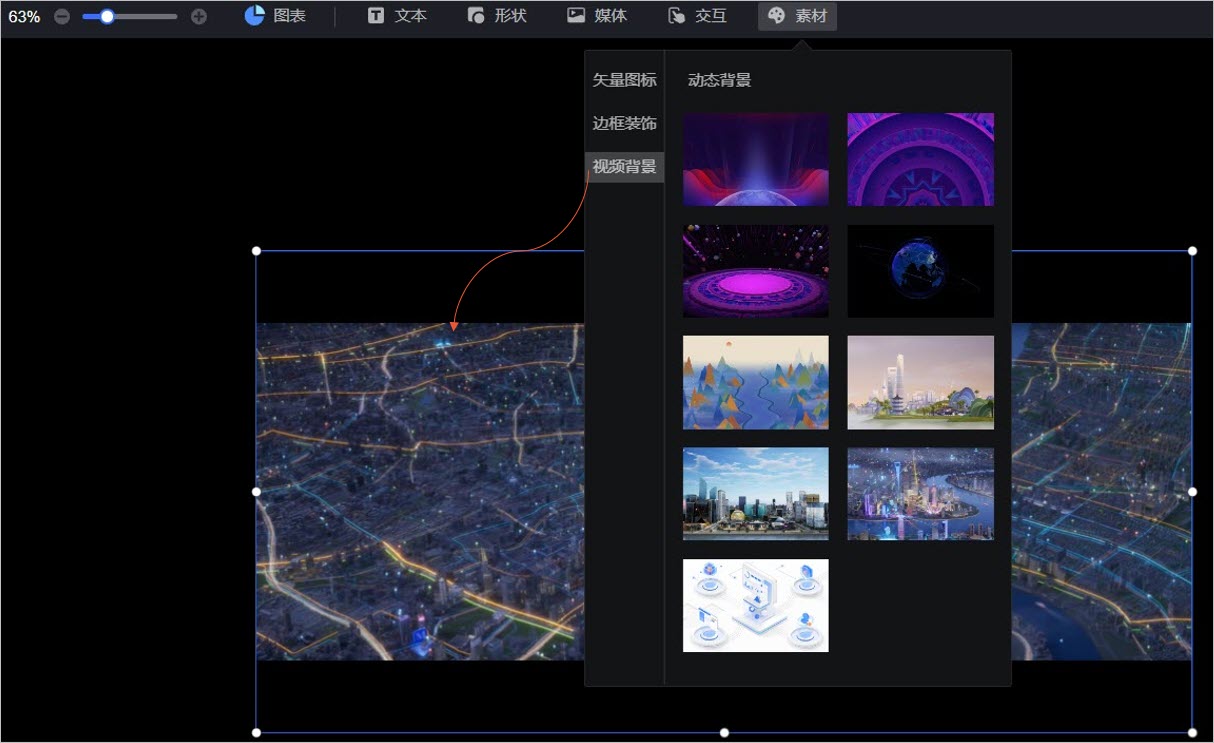Select the 矢量图标 tab
Image resolution: width=1214 pixels, height=743 pixels.
(624, 80)
